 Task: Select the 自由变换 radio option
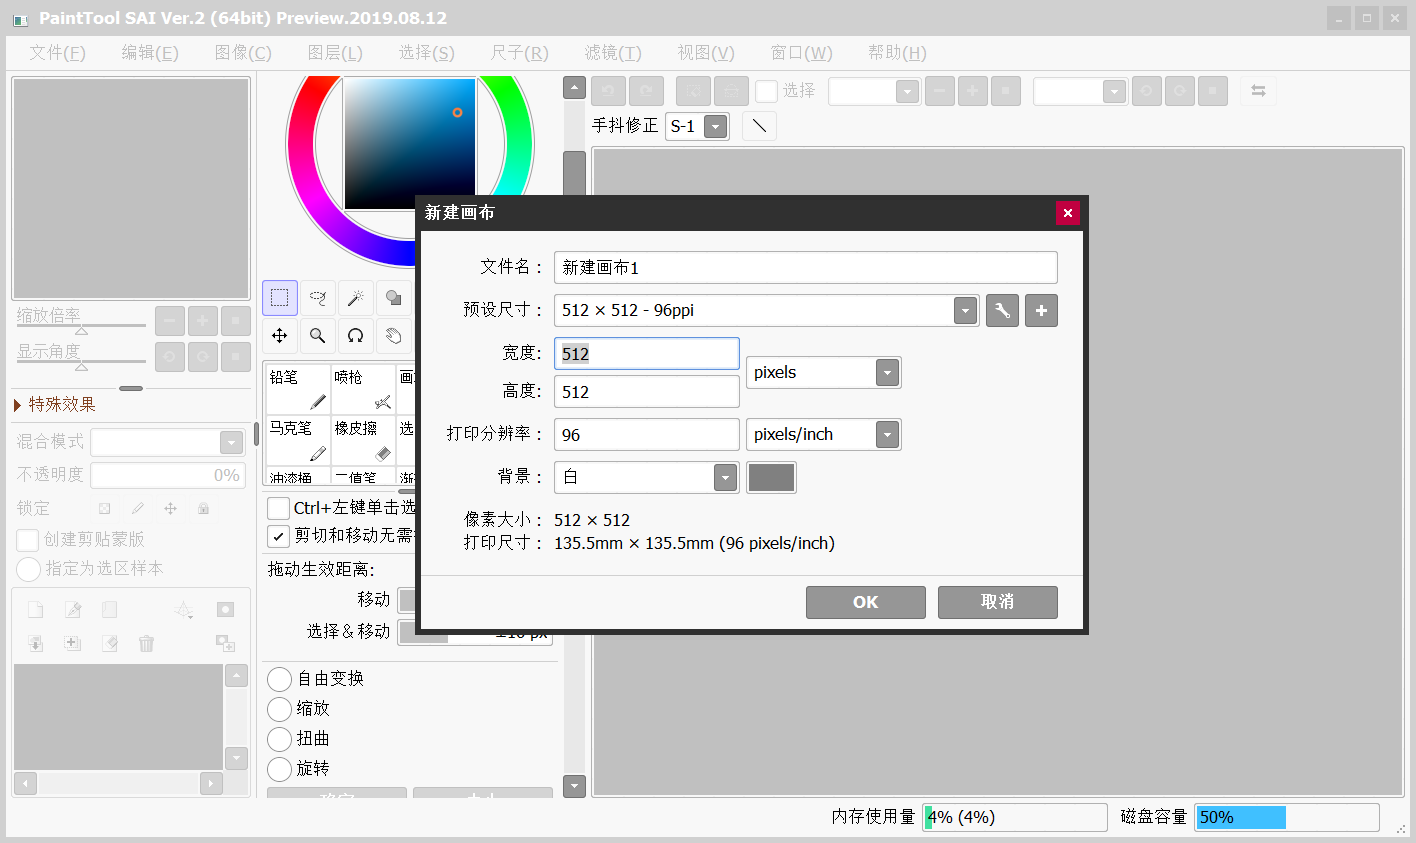(279, 679)
